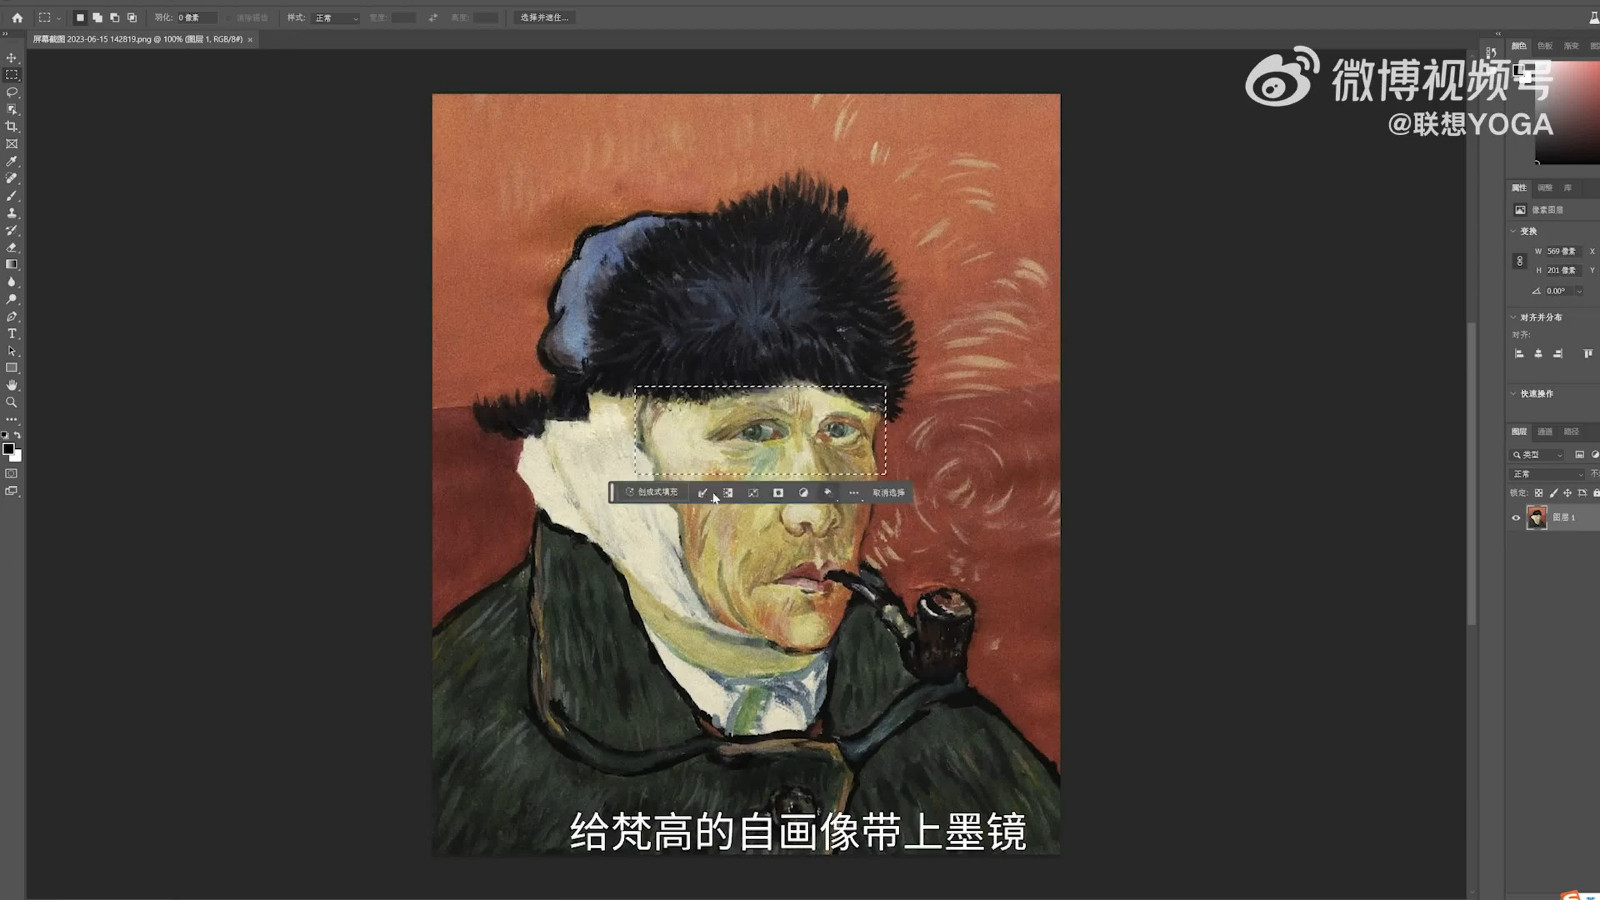Choose Add to Selection mode
The height and width of the screenshot is (900, 1600).
point(97,17)
